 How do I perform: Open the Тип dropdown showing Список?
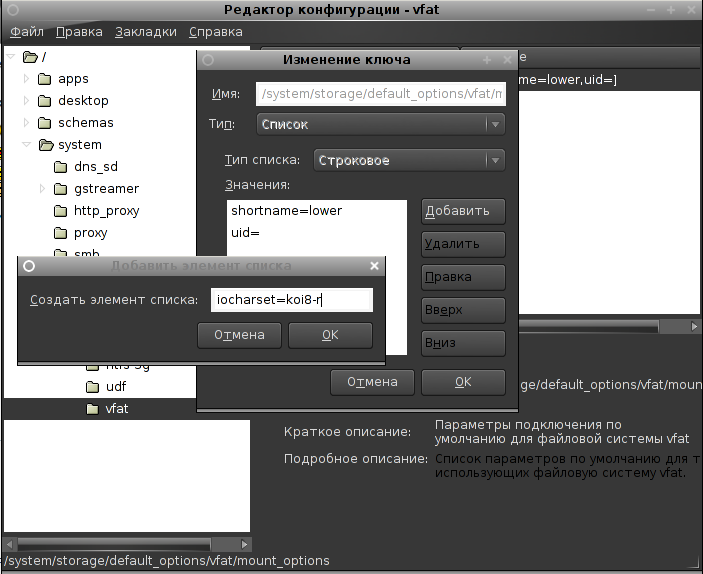pos(381,124)
